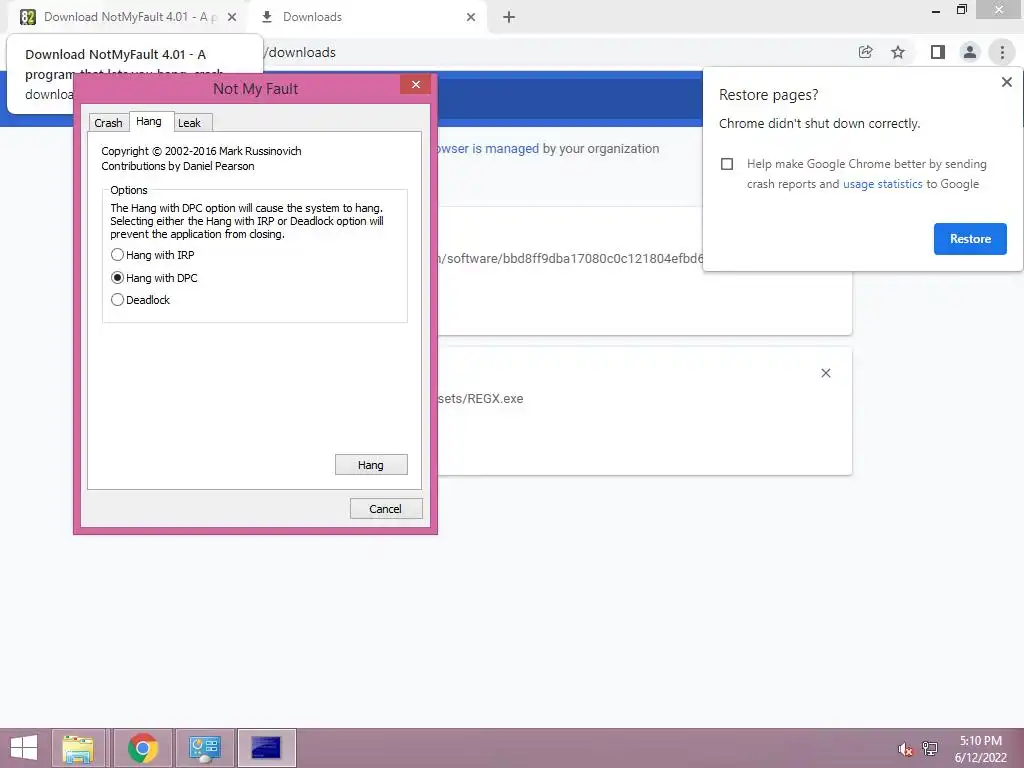The image size is (1024, 768).
Task: Remove REGX.exe download entry
Action: (825, 373)
